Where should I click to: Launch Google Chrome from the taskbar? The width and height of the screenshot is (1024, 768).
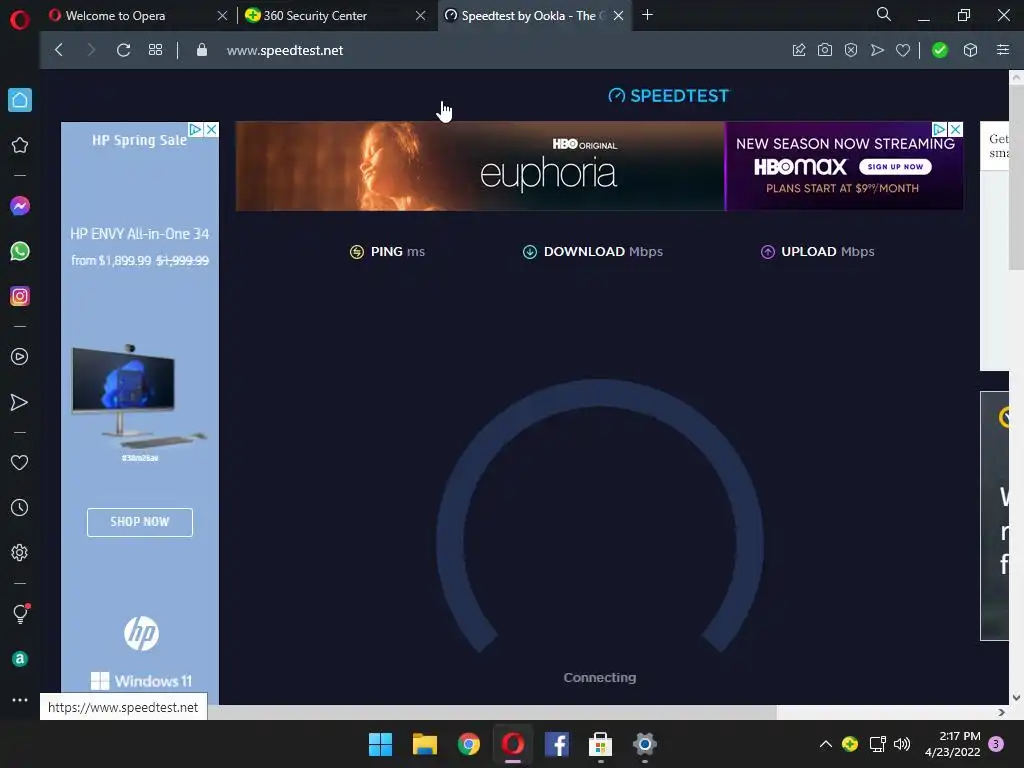pos(468,744)
